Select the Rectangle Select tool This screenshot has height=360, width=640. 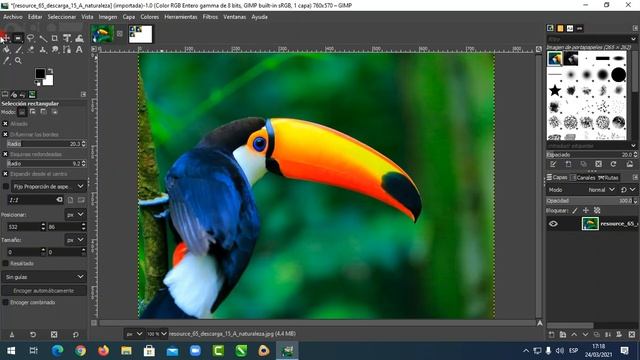pyautogui.click(x=18, y=38)
